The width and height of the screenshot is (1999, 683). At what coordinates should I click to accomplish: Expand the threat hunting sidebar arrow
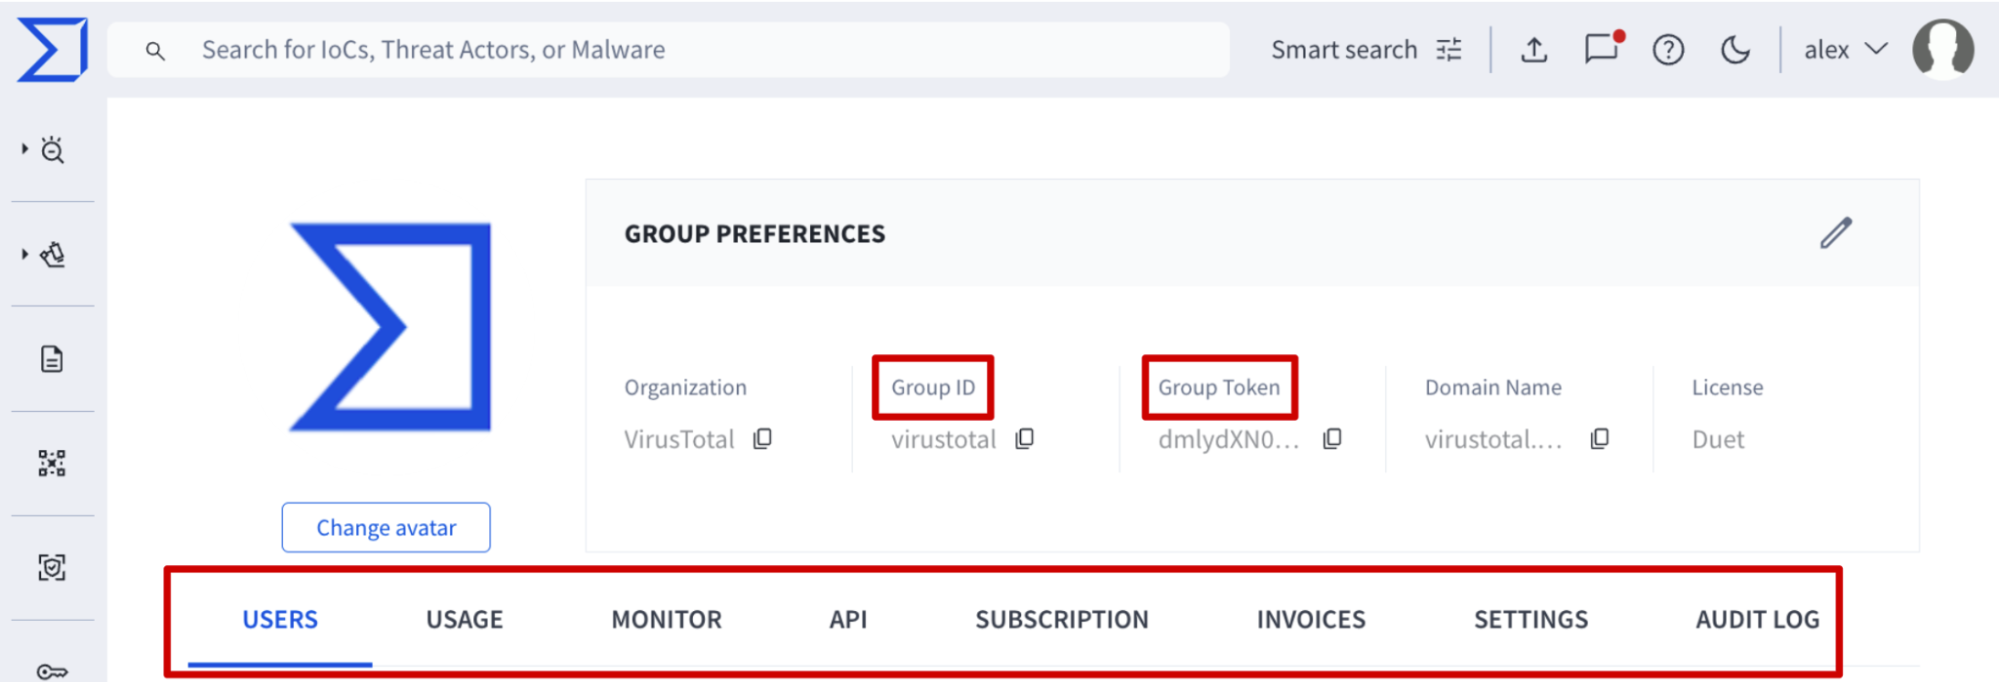[25, 149]
